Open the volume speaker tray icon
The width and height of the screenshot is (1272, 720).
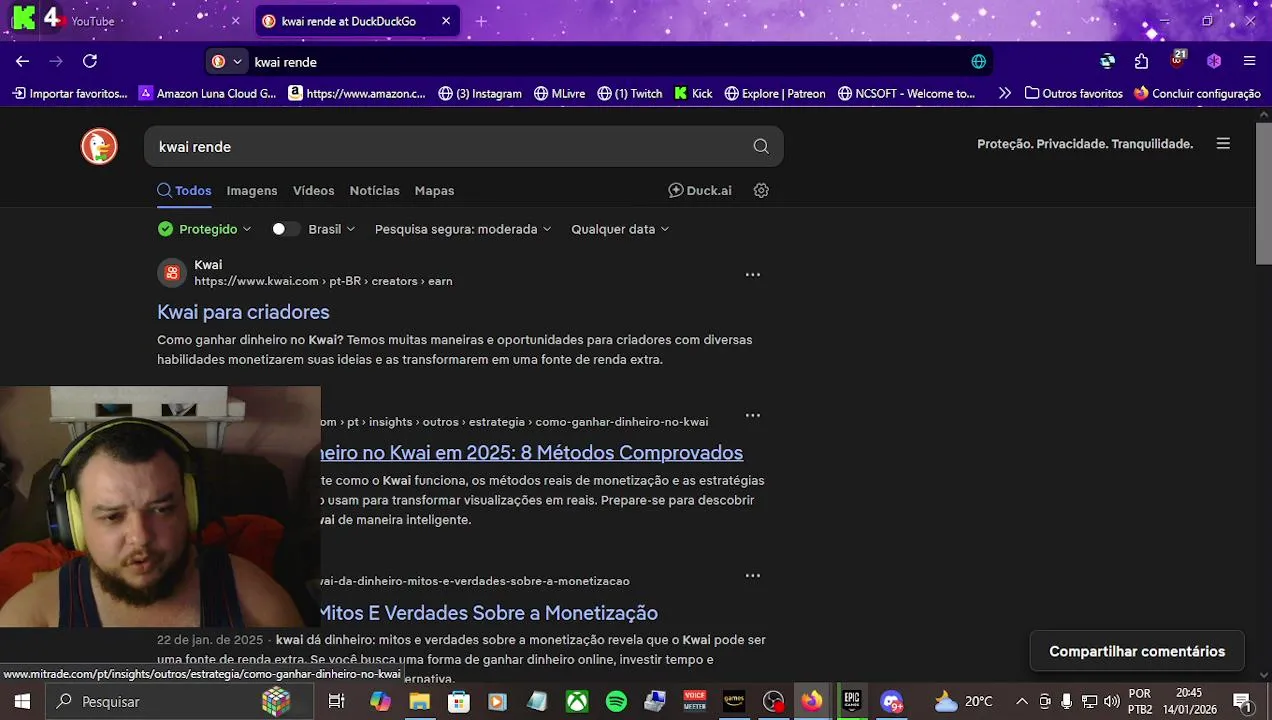[x=1112, y=702]
